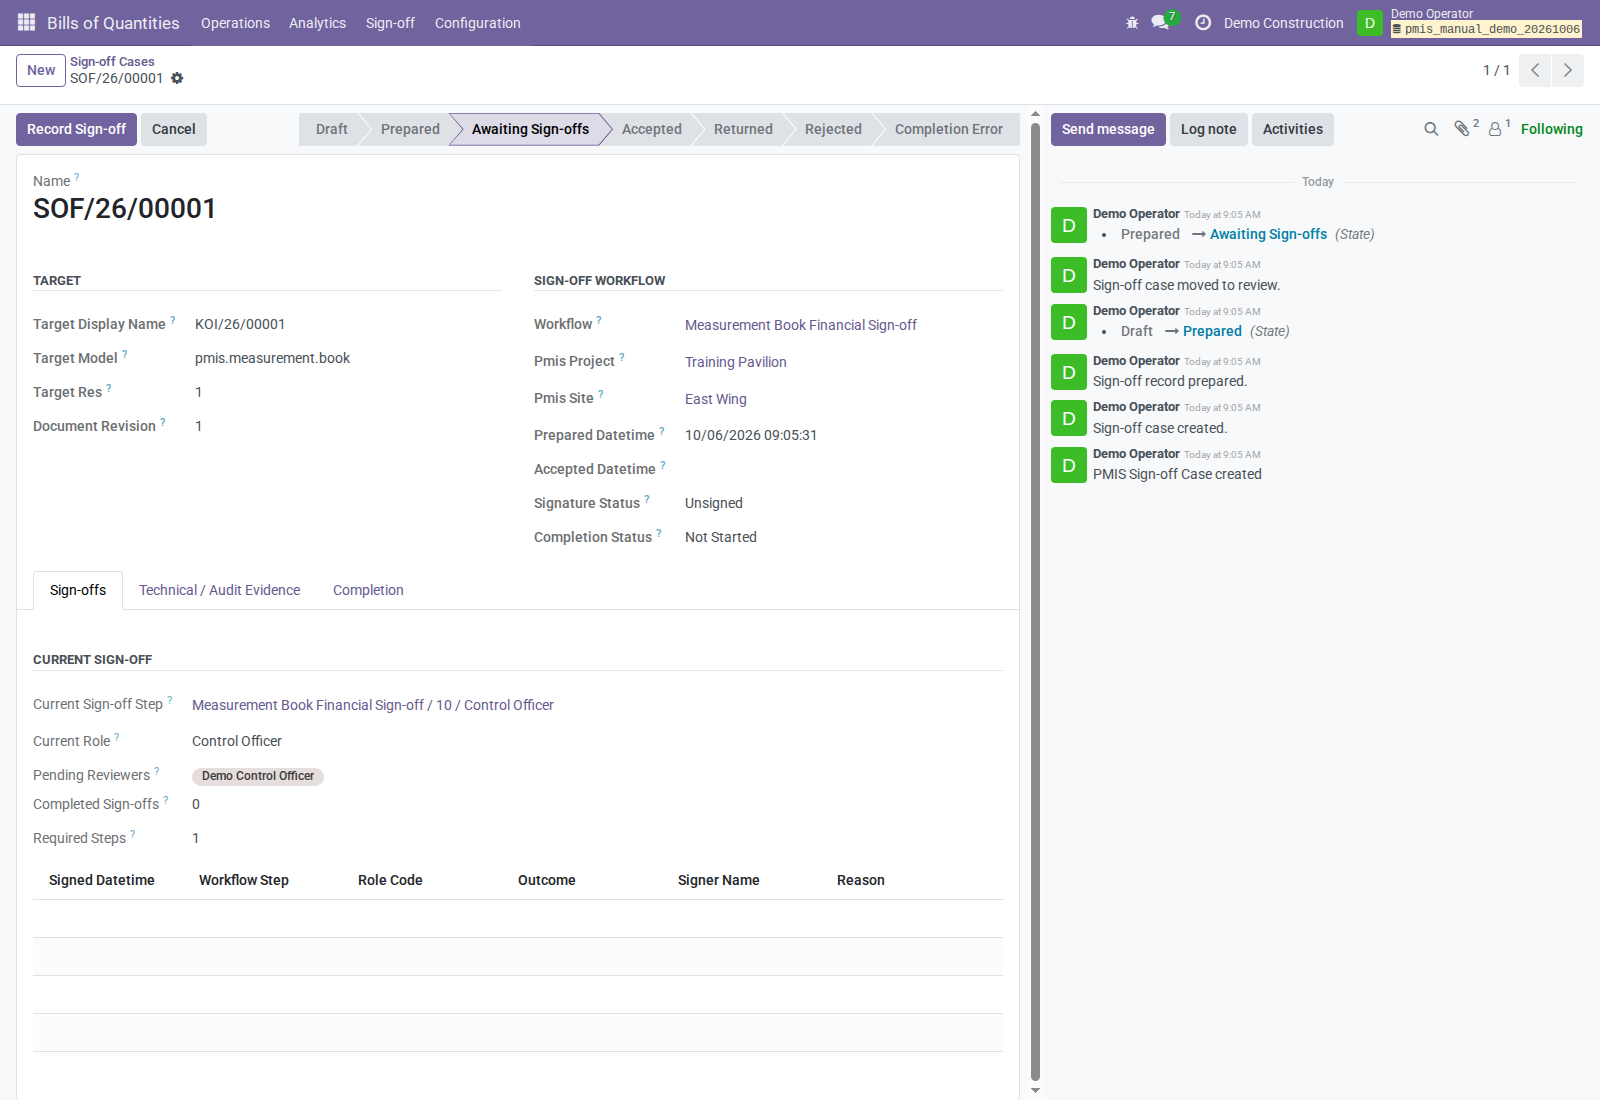
Task: Click the Record Sign-off button
Action: 76,129
